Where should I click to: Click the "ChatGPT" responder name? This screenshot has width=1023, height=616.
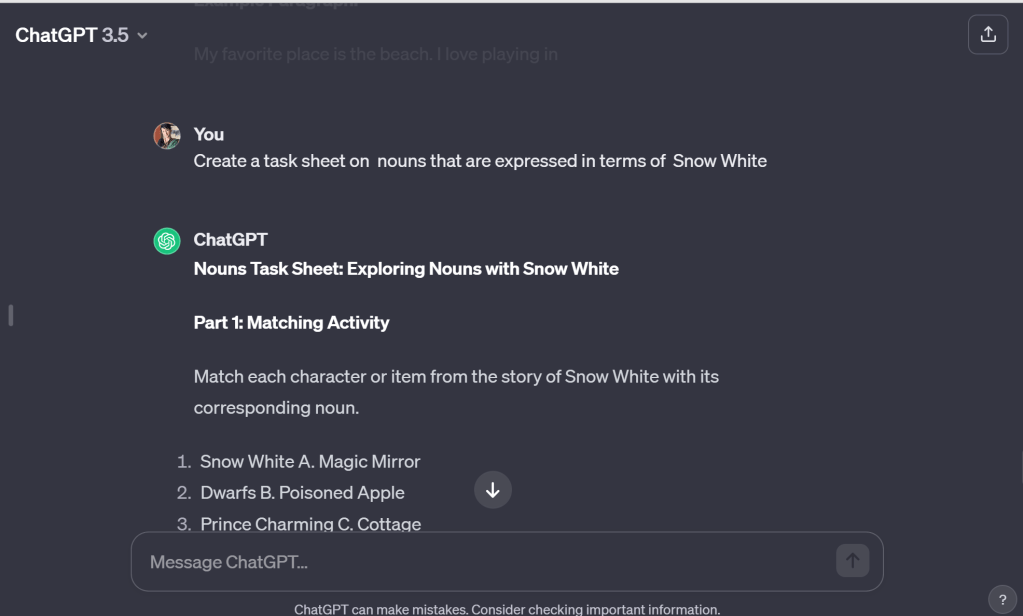coord(230,240)
